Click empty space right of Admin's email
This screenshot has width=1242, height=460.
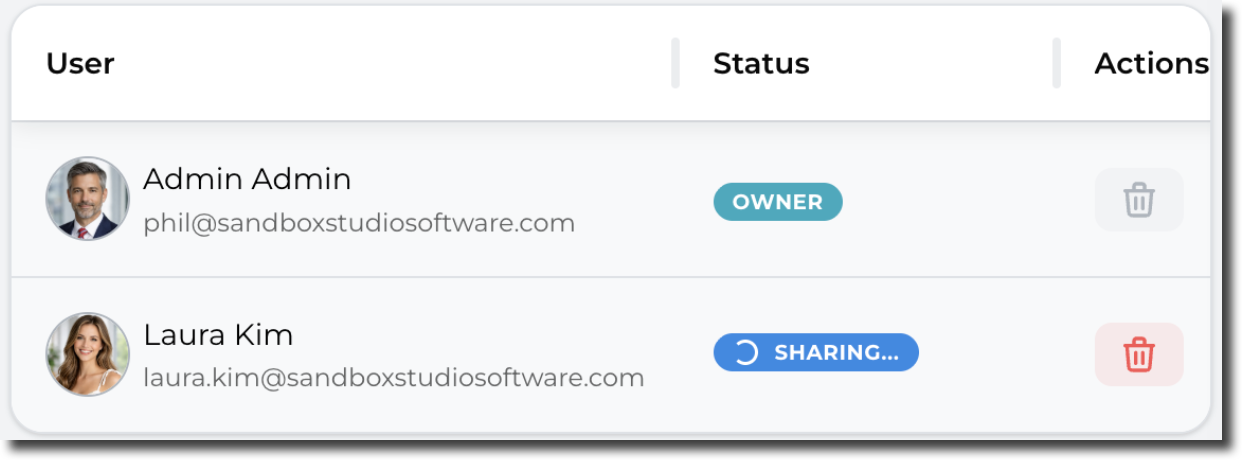pos(630,222)
